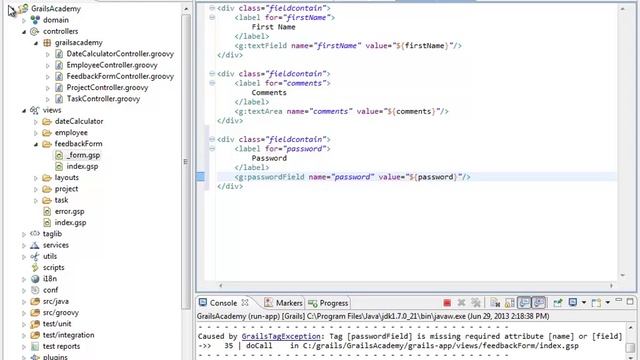Click the test reports icon
This screenshot has height=360, width=640.
[35, 347]
